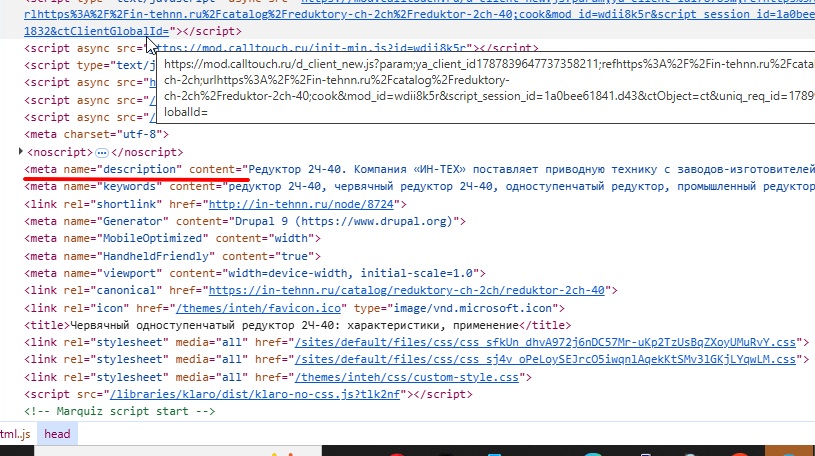This screenshot has height=456, width=815.
Task: Open the css_sj4v stylesheet link
Action: [x=545, y=359]
